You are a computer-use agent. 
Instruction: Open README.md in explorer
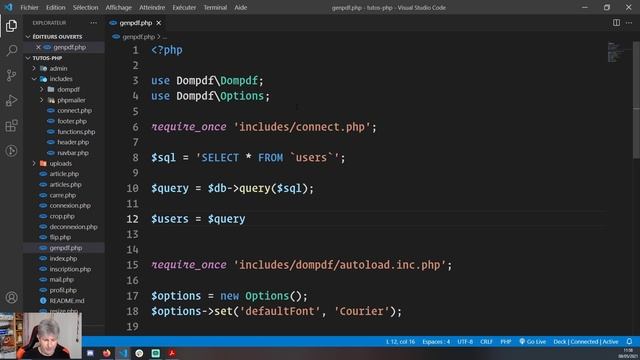(67, 301)
